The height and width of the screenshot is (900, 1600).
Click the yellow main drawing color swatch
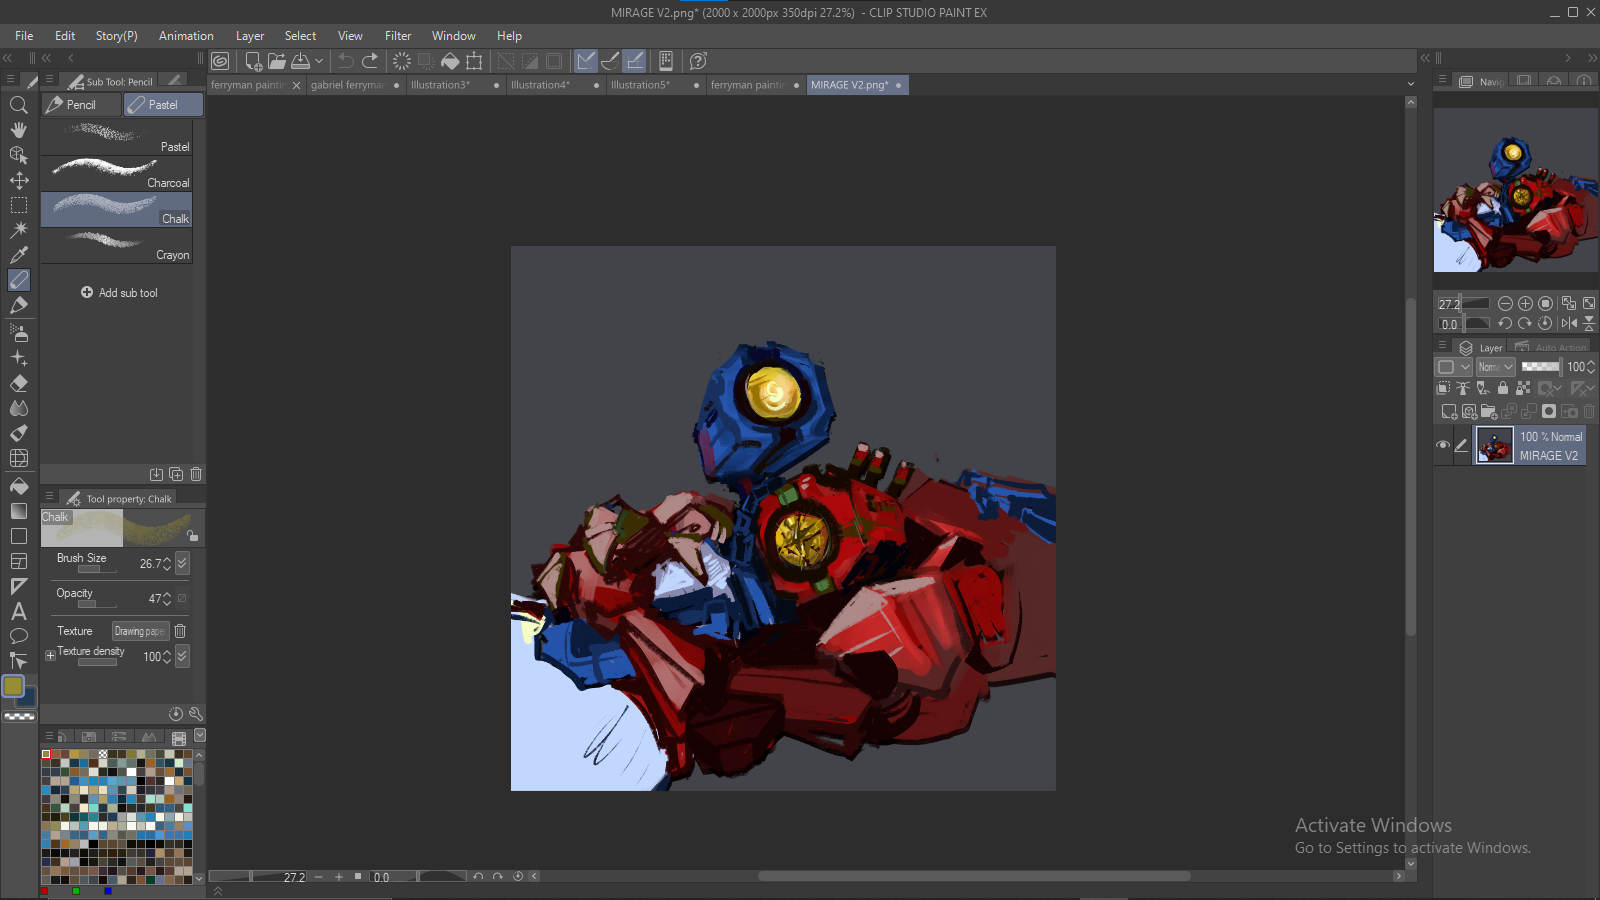(13, 686)
